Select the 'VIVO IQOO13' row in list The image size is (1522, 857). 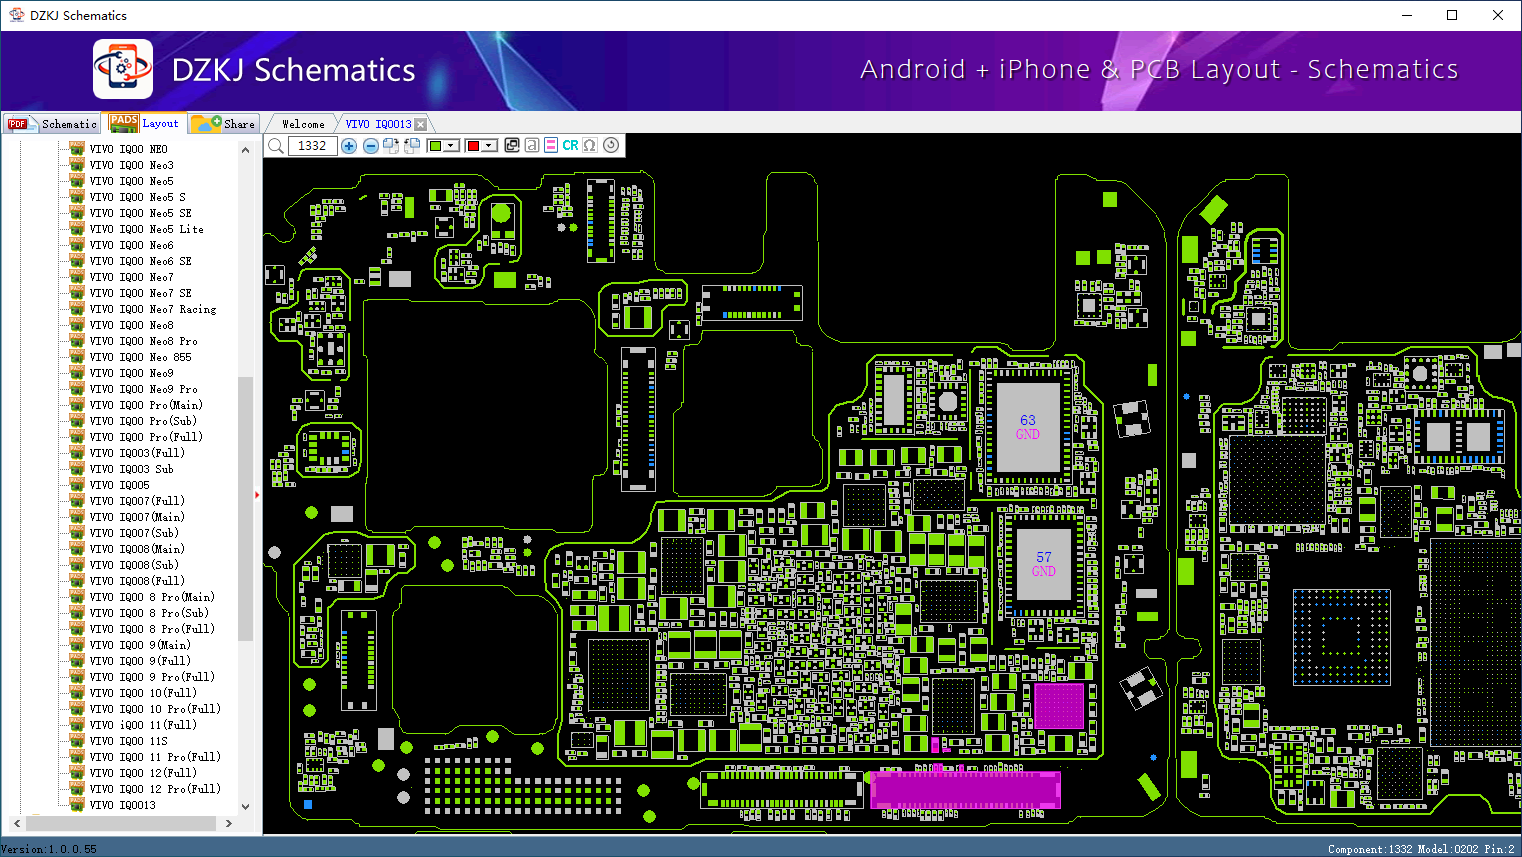[123, 805]
